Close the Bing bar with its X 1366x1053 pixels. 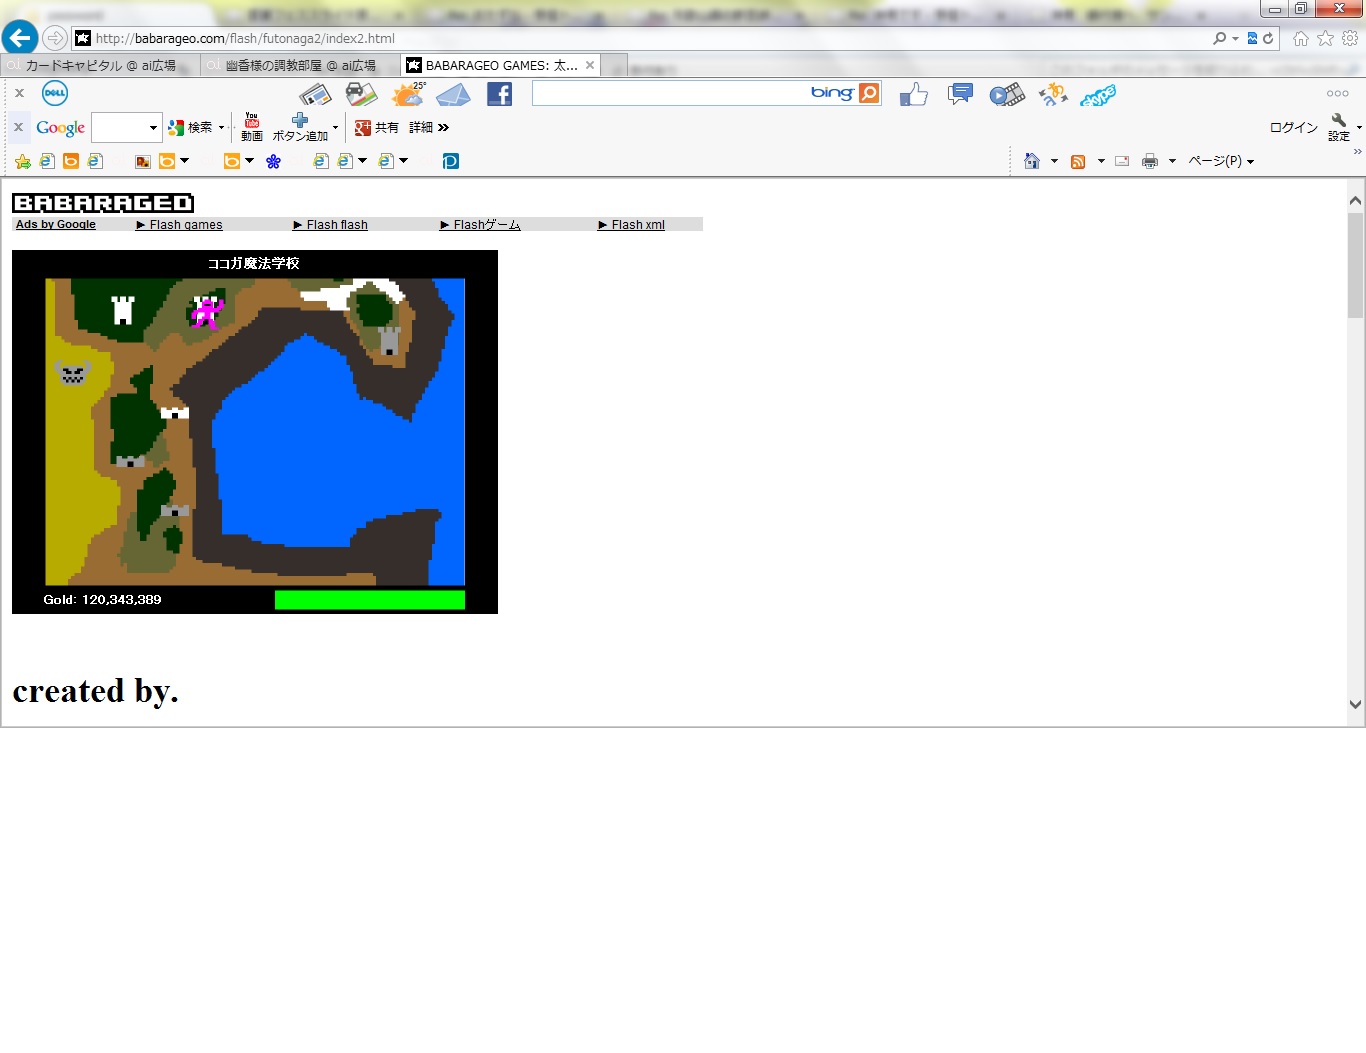(19, 93)
